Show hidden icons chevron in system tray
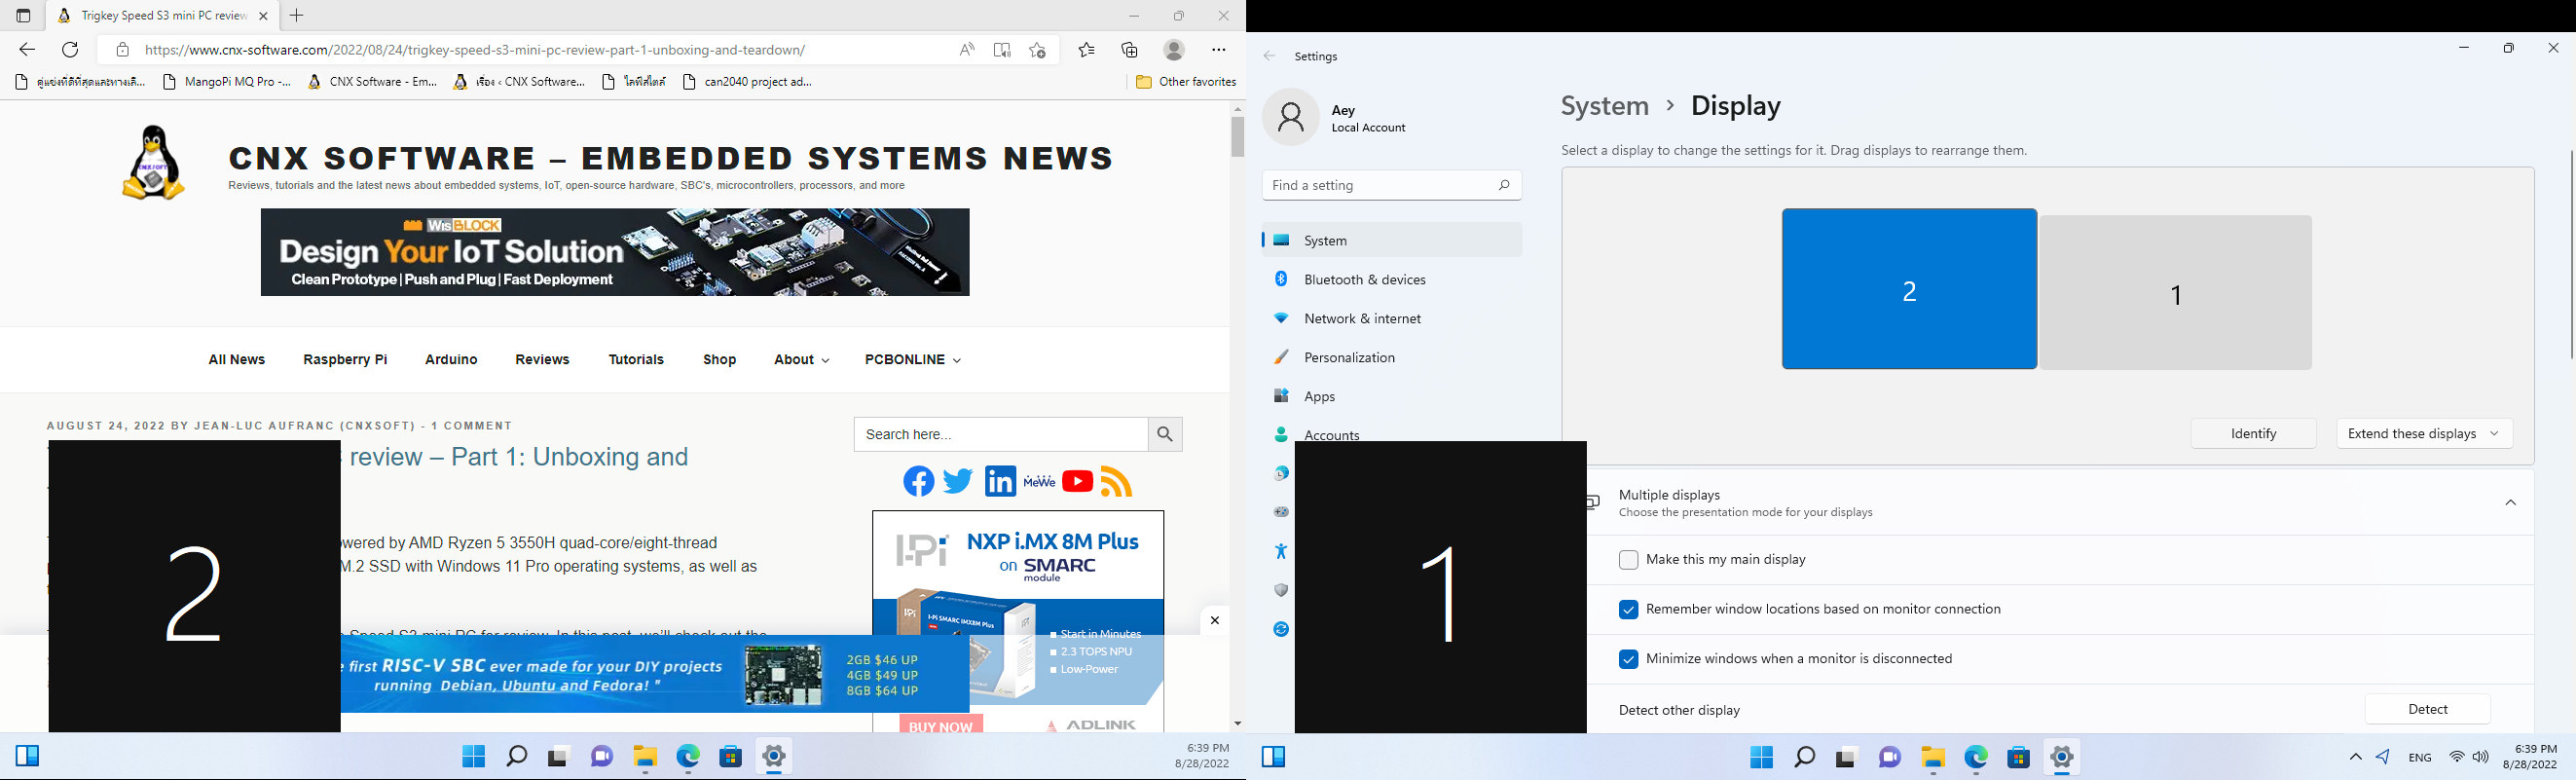The image size is (2576, 780). tap(2356, 757)
